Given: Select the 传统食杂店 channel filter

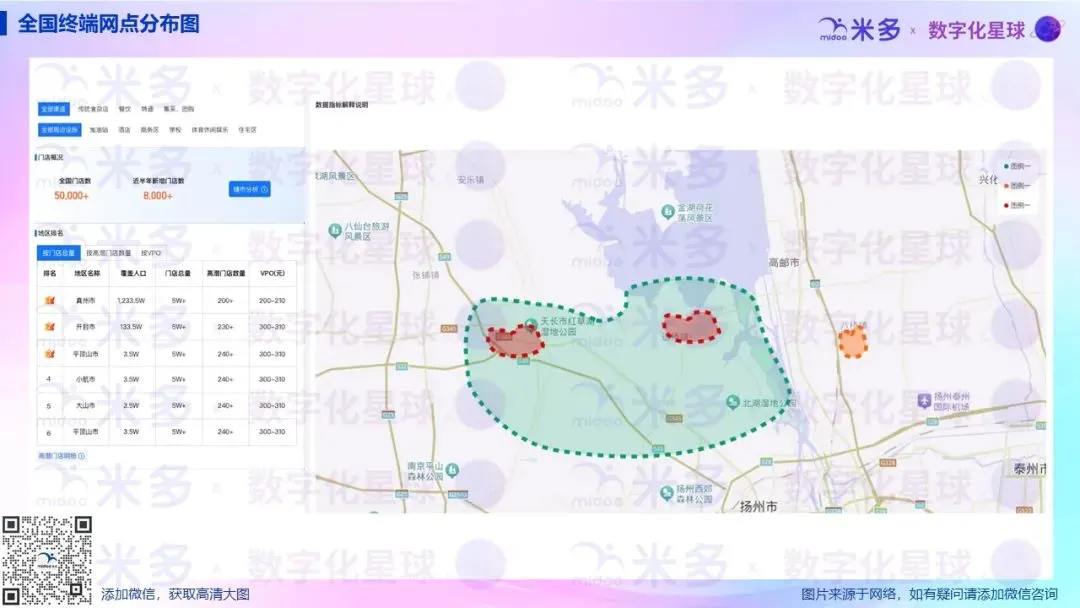Looking at the screenshot, I should (92, 109).
